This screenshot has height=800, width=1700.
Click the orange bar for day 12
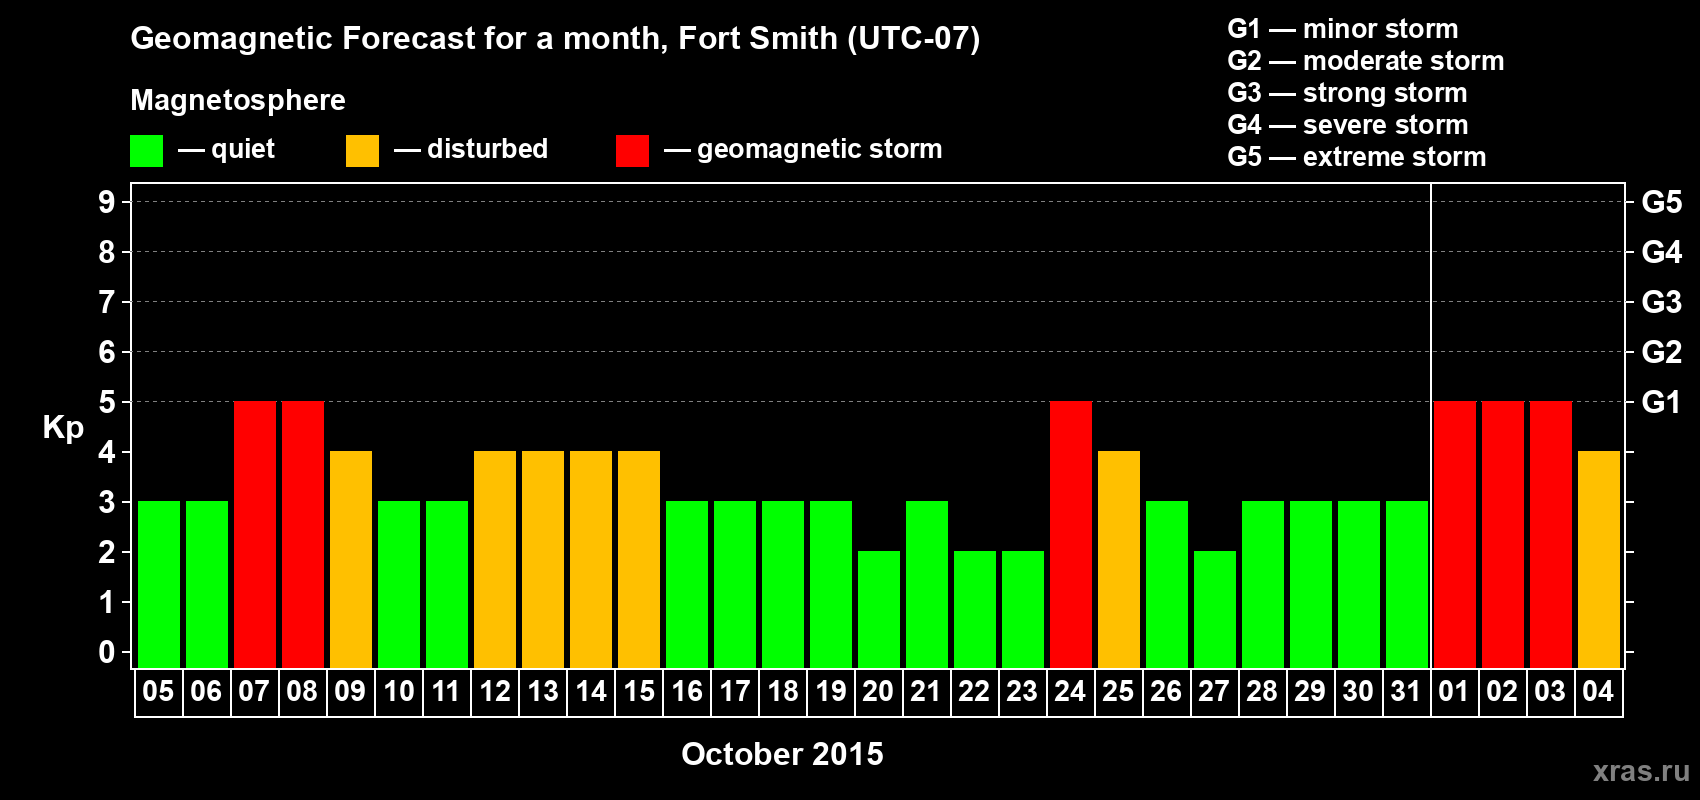tap(495, 560)
